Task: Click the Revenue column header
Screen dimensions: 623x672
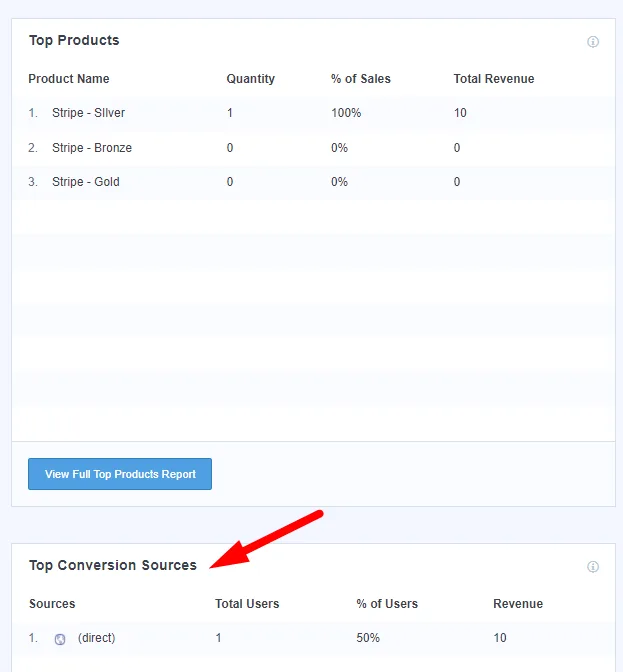Action: click(518, 604)
